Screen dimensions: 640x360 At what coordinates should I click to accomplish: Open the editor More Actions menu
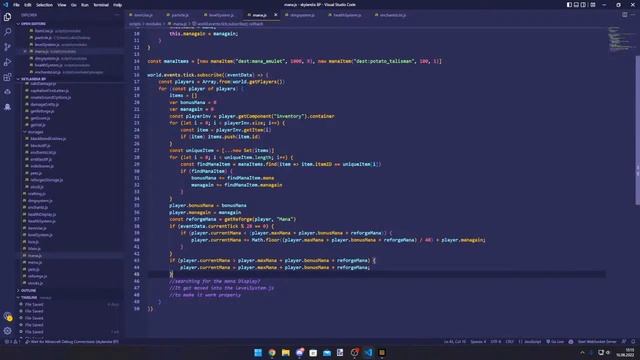click(633, 15)
